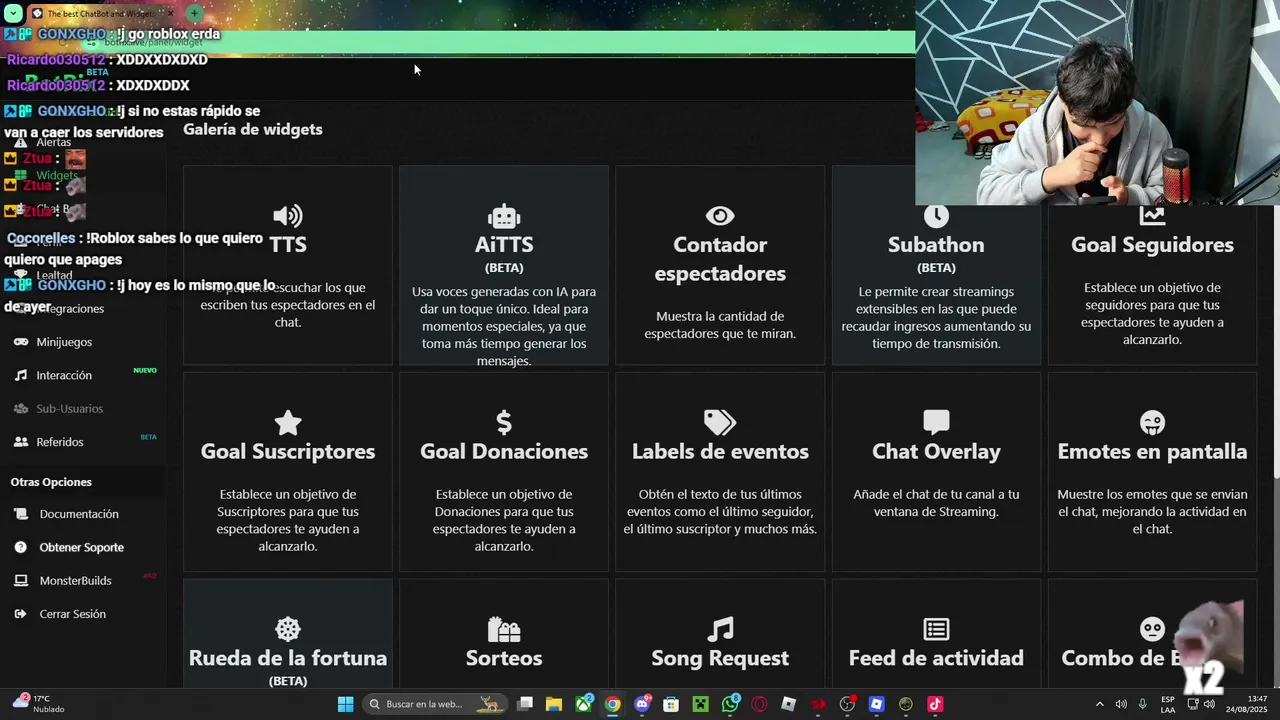This screenshot has height=720, width=1280.
Task: Click the music note icon on Song Request
Action: pos(720,629)
